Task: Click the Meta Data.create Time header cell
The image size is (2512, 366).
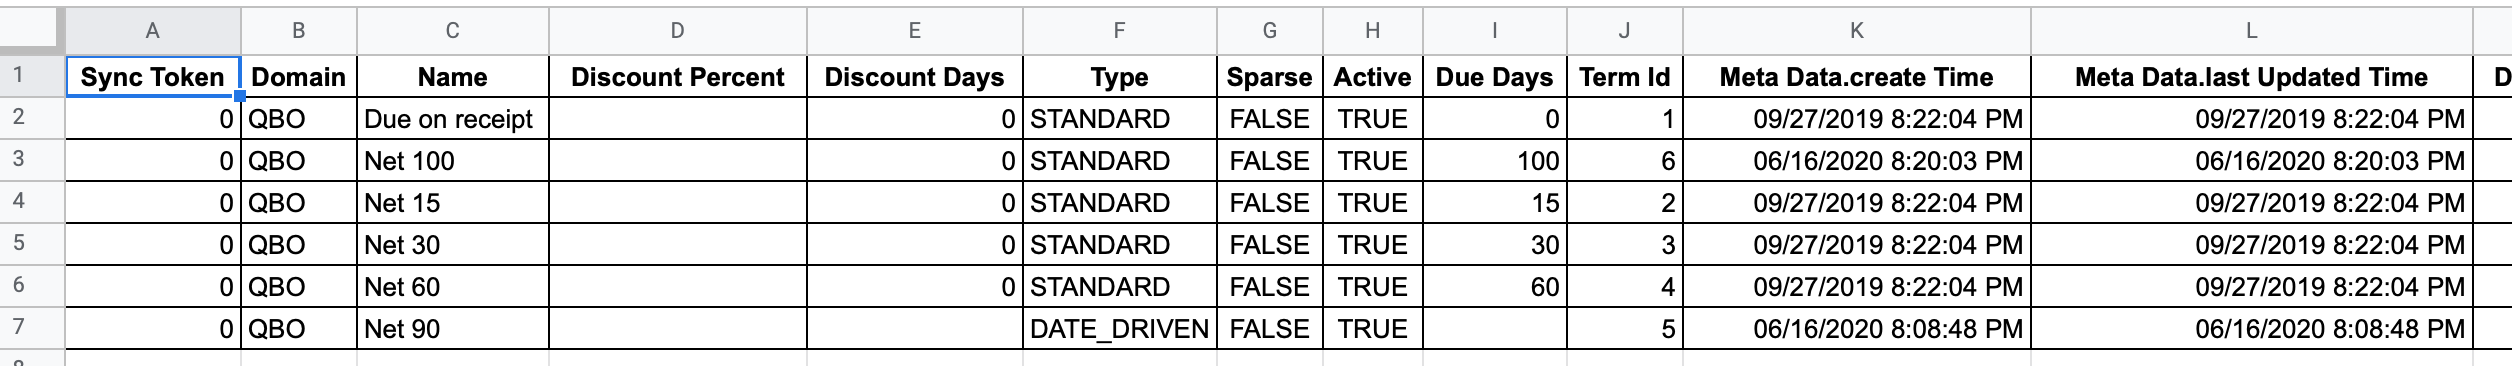Action: 1857,77
